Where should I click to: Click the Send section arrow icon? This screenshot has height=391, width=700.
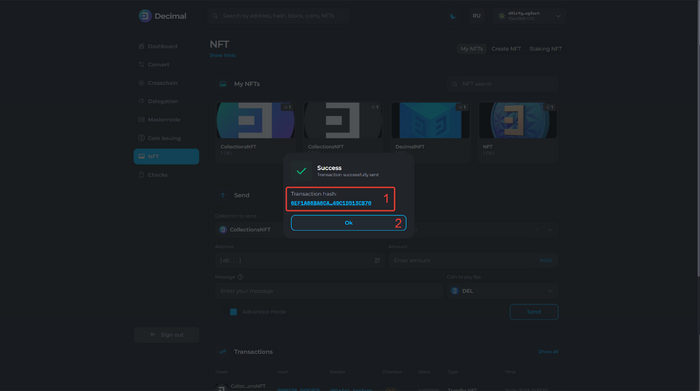tap(223, 196)
